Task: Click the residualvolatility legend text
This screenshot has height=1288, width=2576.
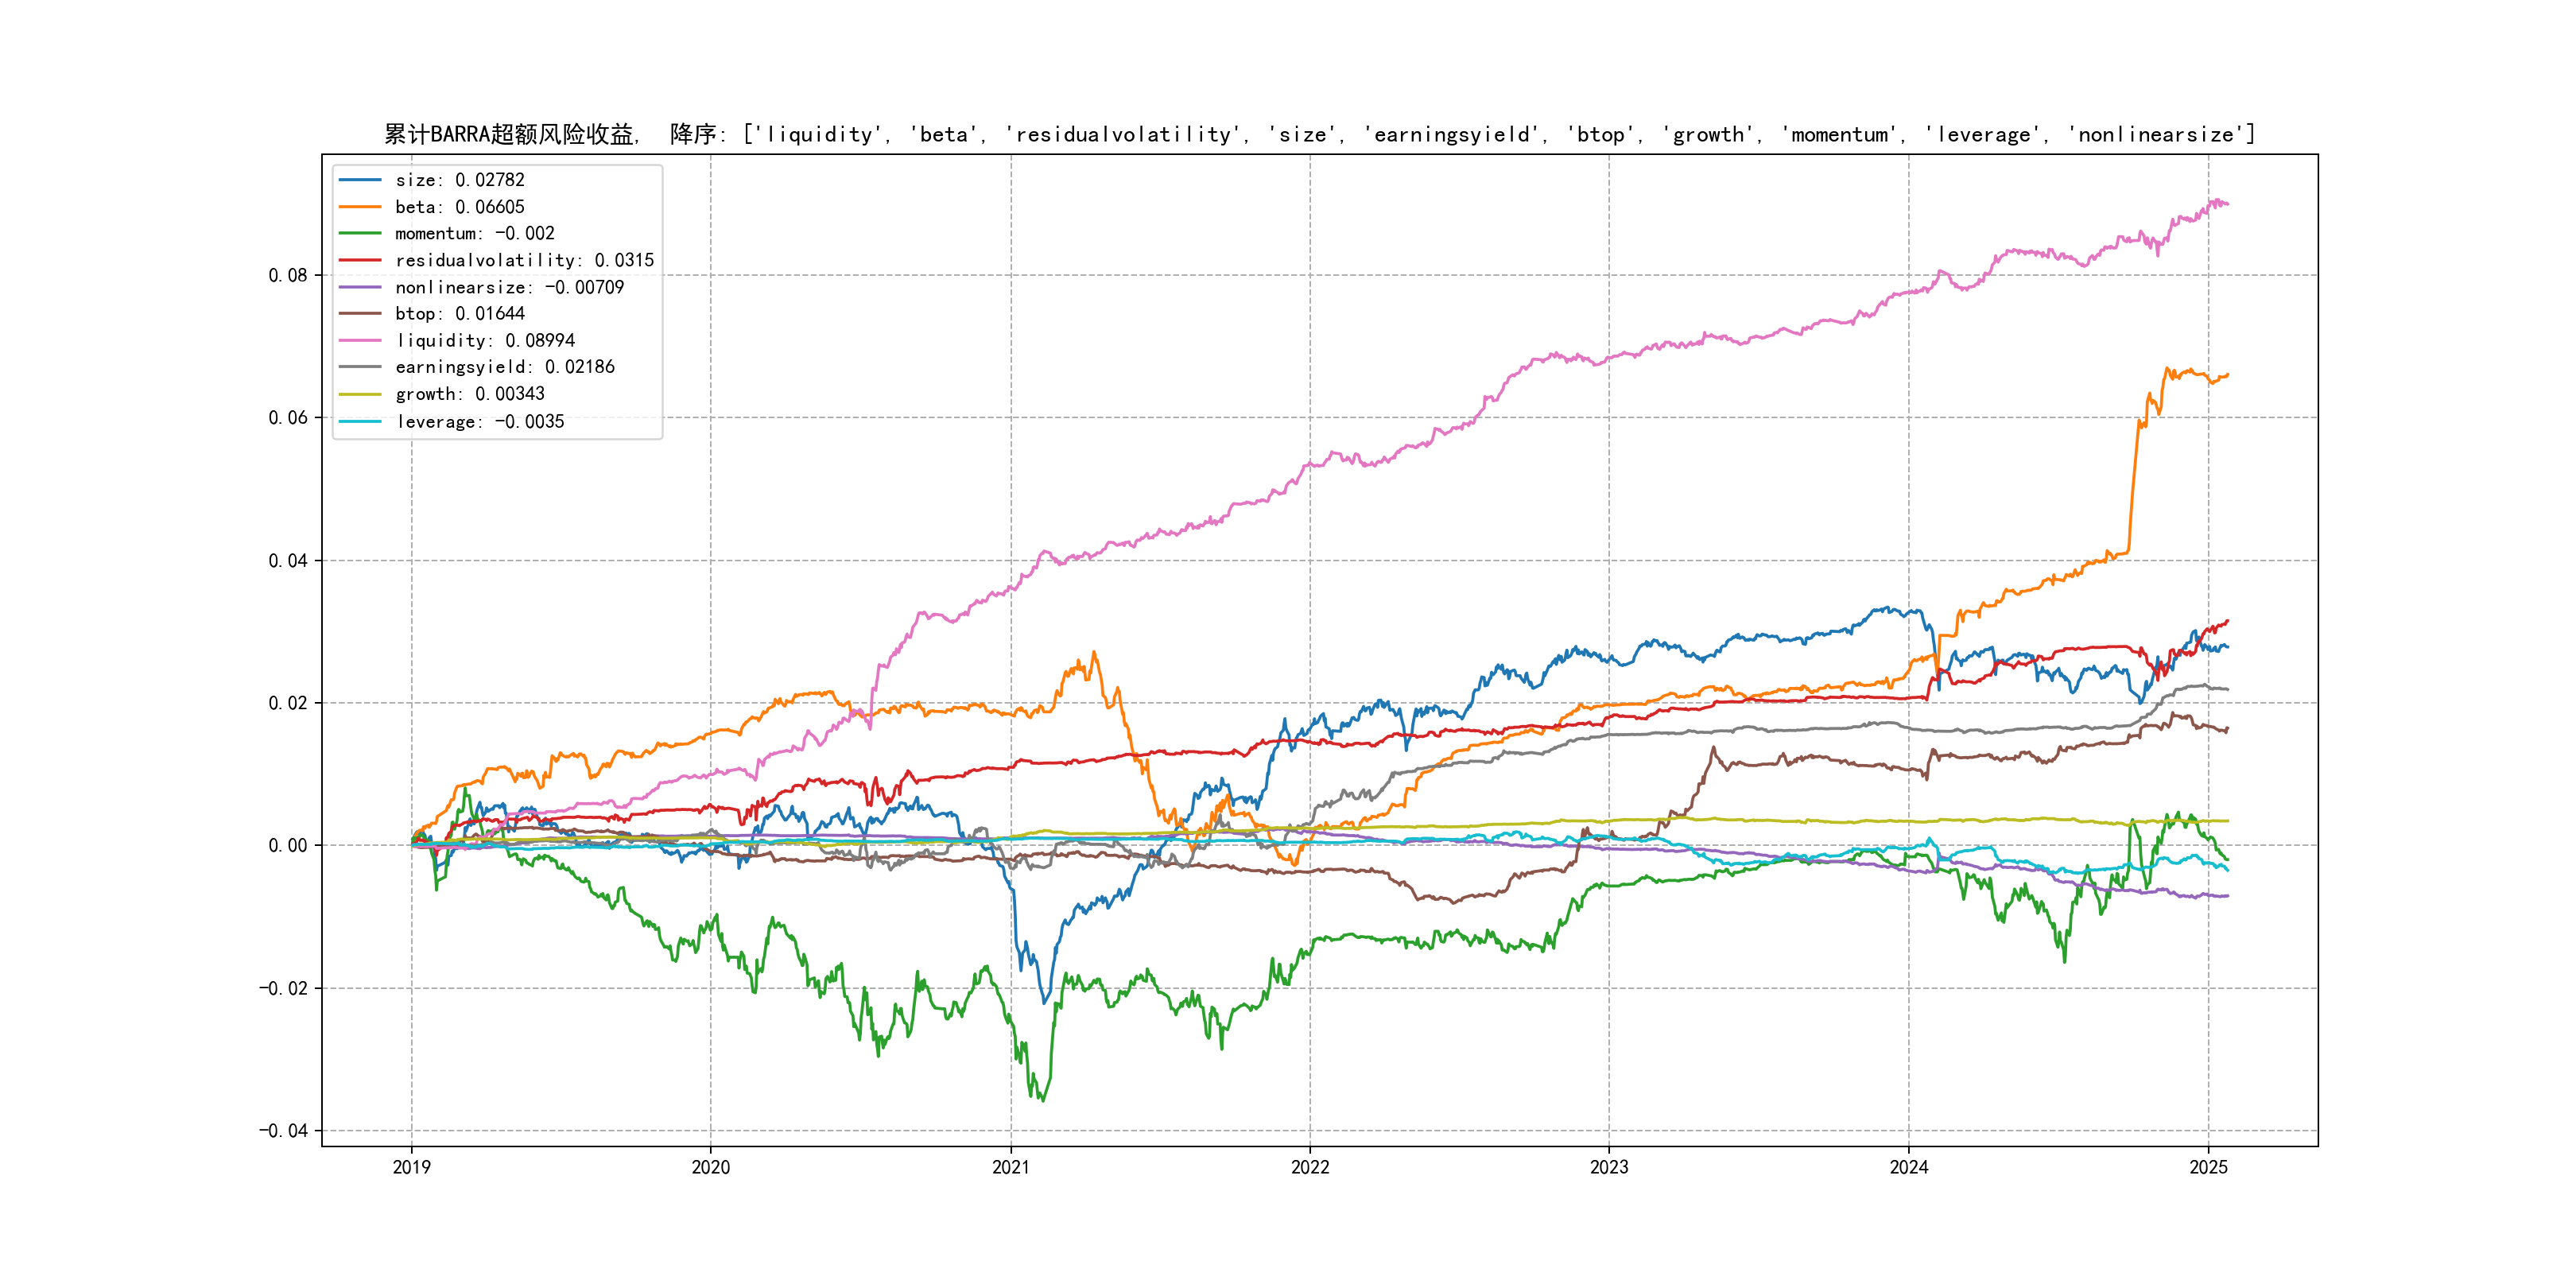Action: click(x=524, y=260)
